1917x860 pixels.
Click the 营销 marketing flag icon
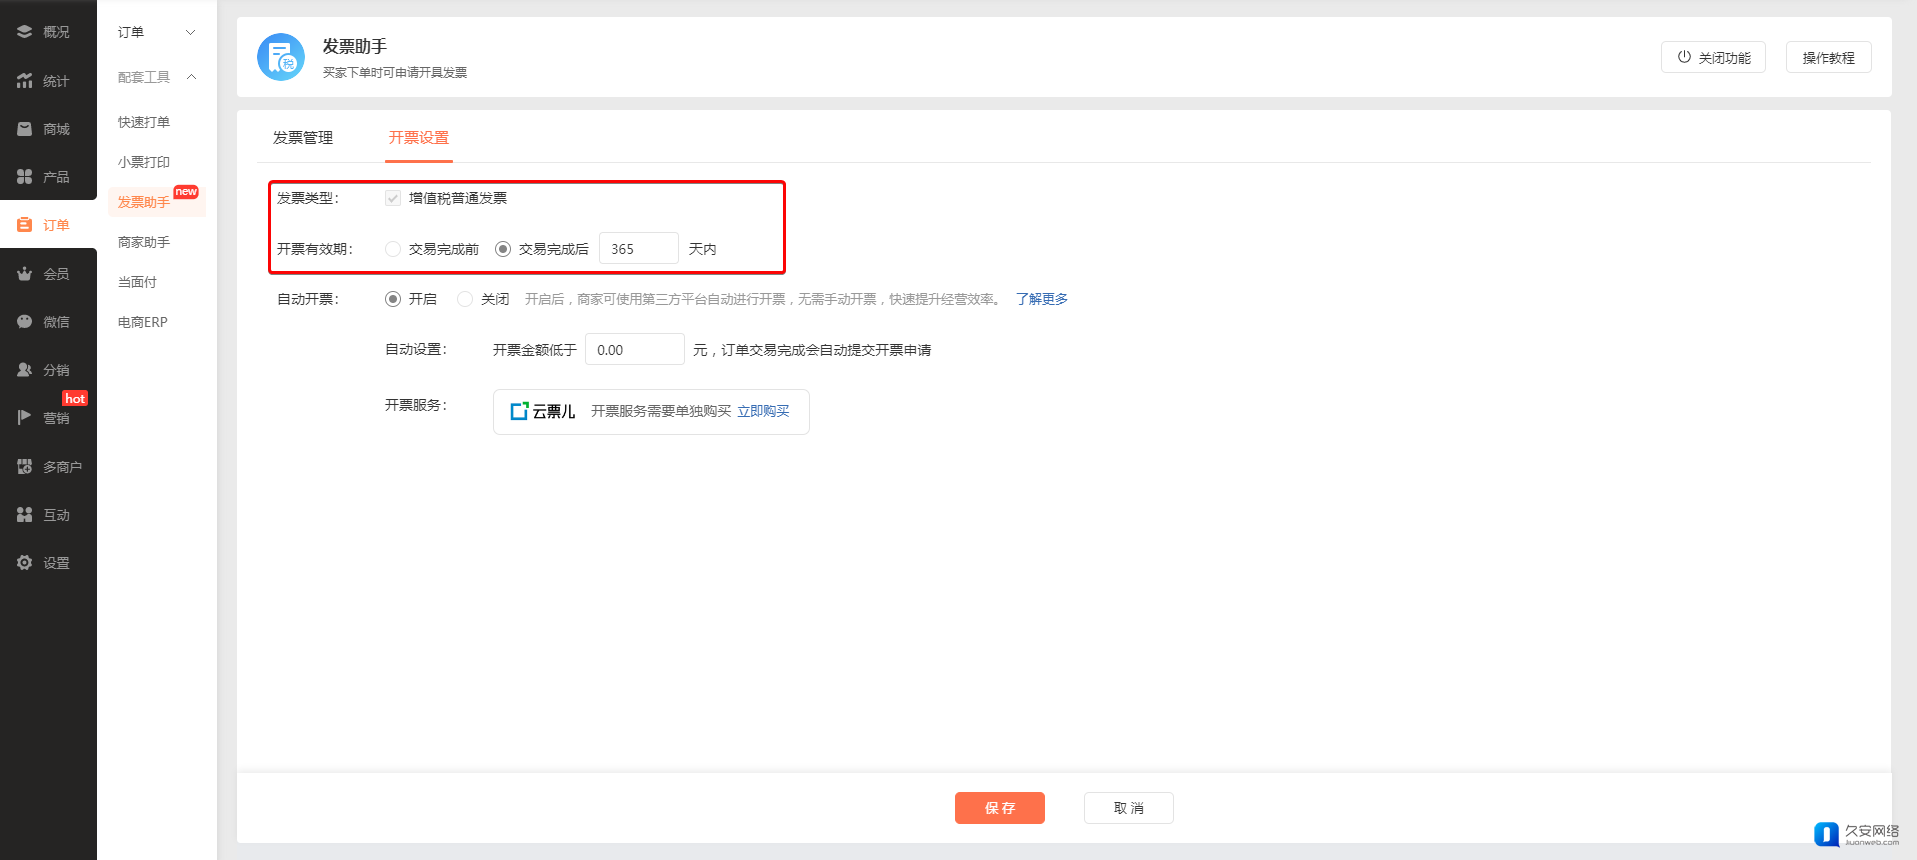click(x=25, y=418)
